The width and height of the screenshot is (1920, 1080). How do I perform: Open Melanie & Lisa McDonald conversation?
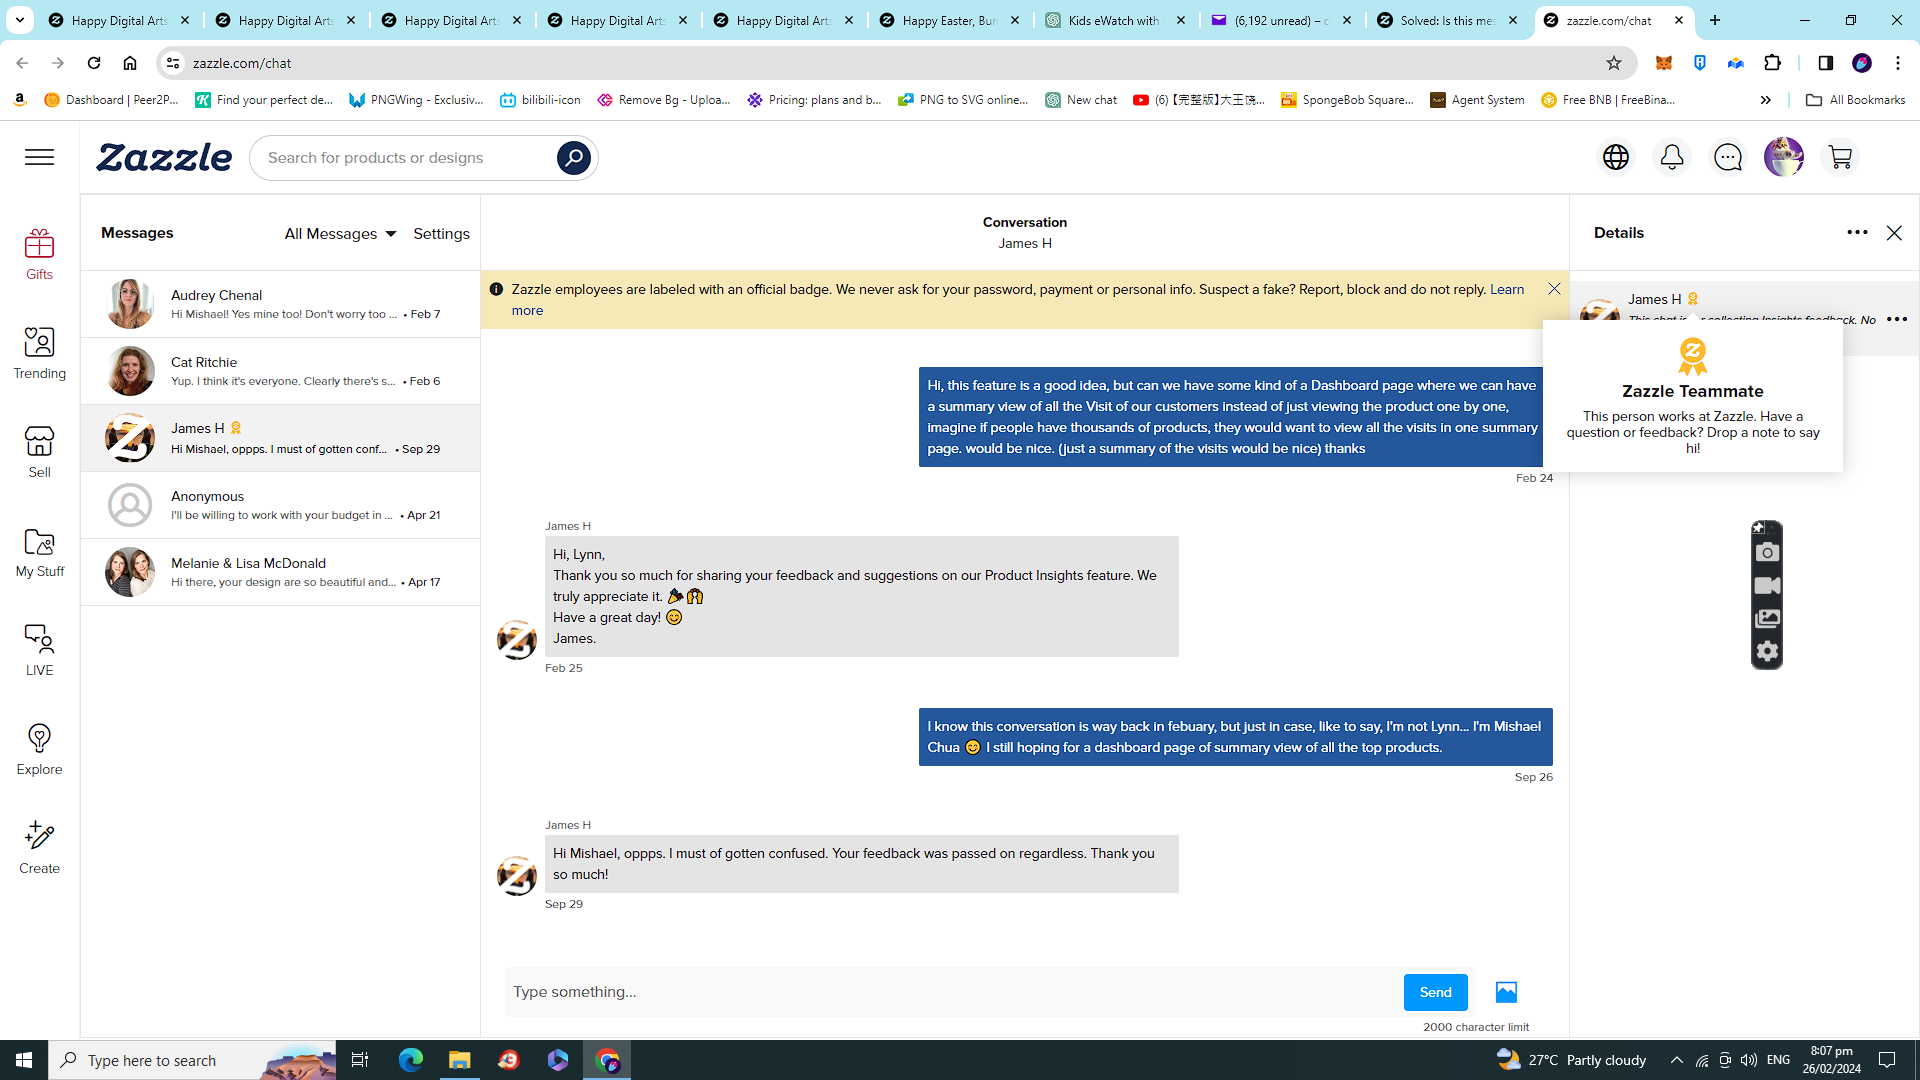click(280, 572)
